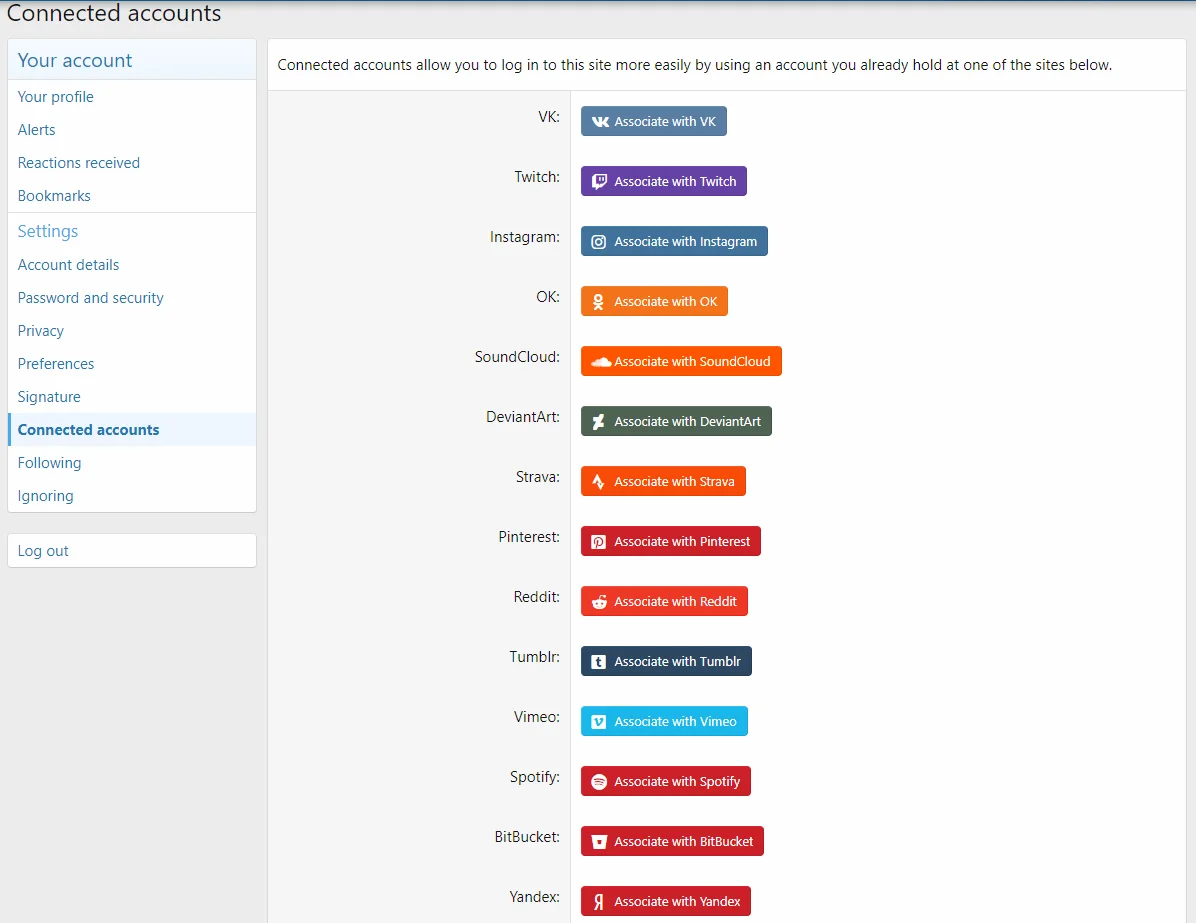Viewport: 1196px width, 923px height.
Task: Click the Instagram: row label
Action: (x=525, y=237)
